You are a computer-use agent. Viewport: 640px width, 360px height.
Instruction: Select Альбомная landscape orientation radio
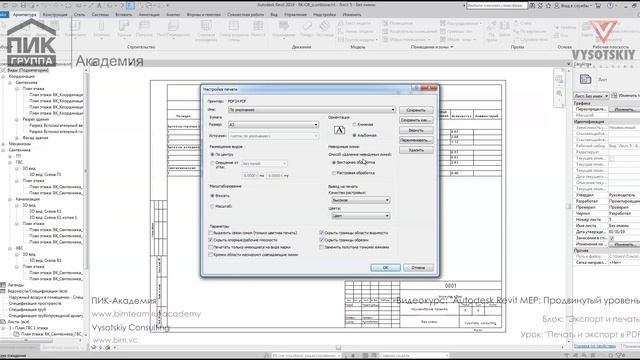354,135
